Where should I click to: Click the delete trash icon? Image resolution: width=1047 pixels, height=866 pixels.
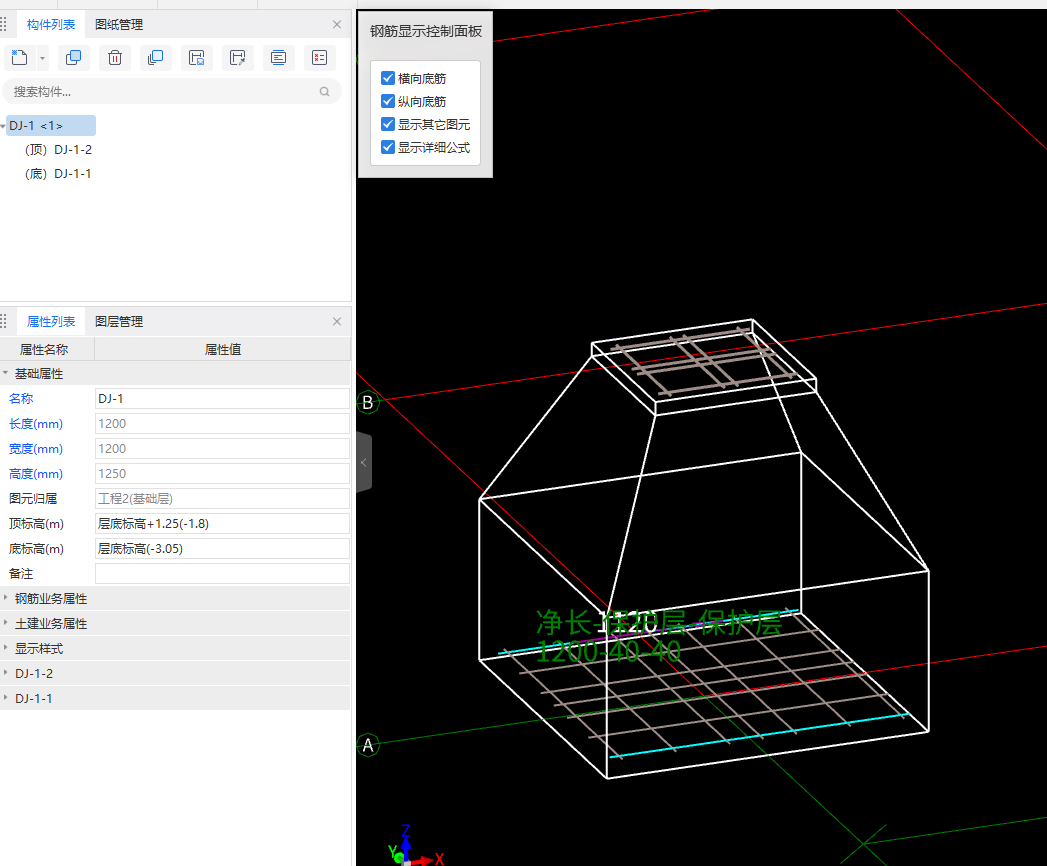[x=115, y=58]
